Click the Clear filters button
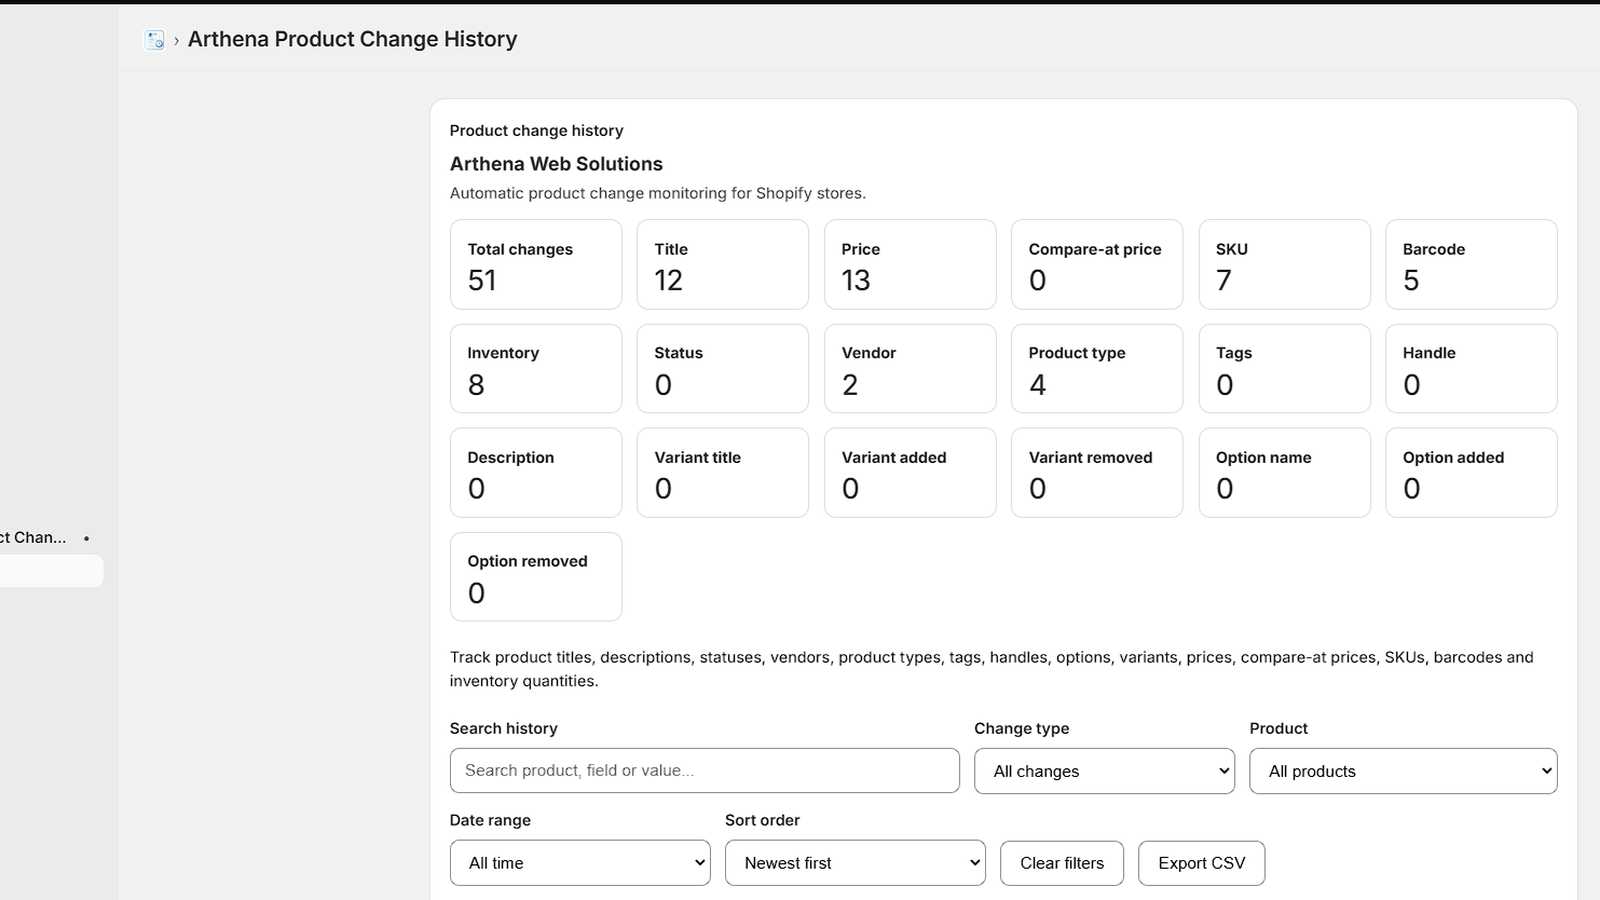Screen dimensions: 1600x900 point(1062,863)
